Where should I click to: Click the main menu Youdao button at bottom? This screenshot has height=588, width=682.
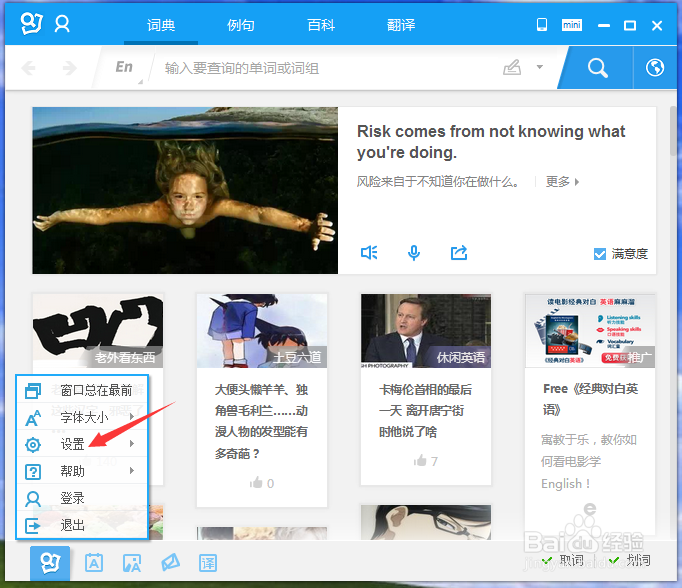(x=50, y=563)
